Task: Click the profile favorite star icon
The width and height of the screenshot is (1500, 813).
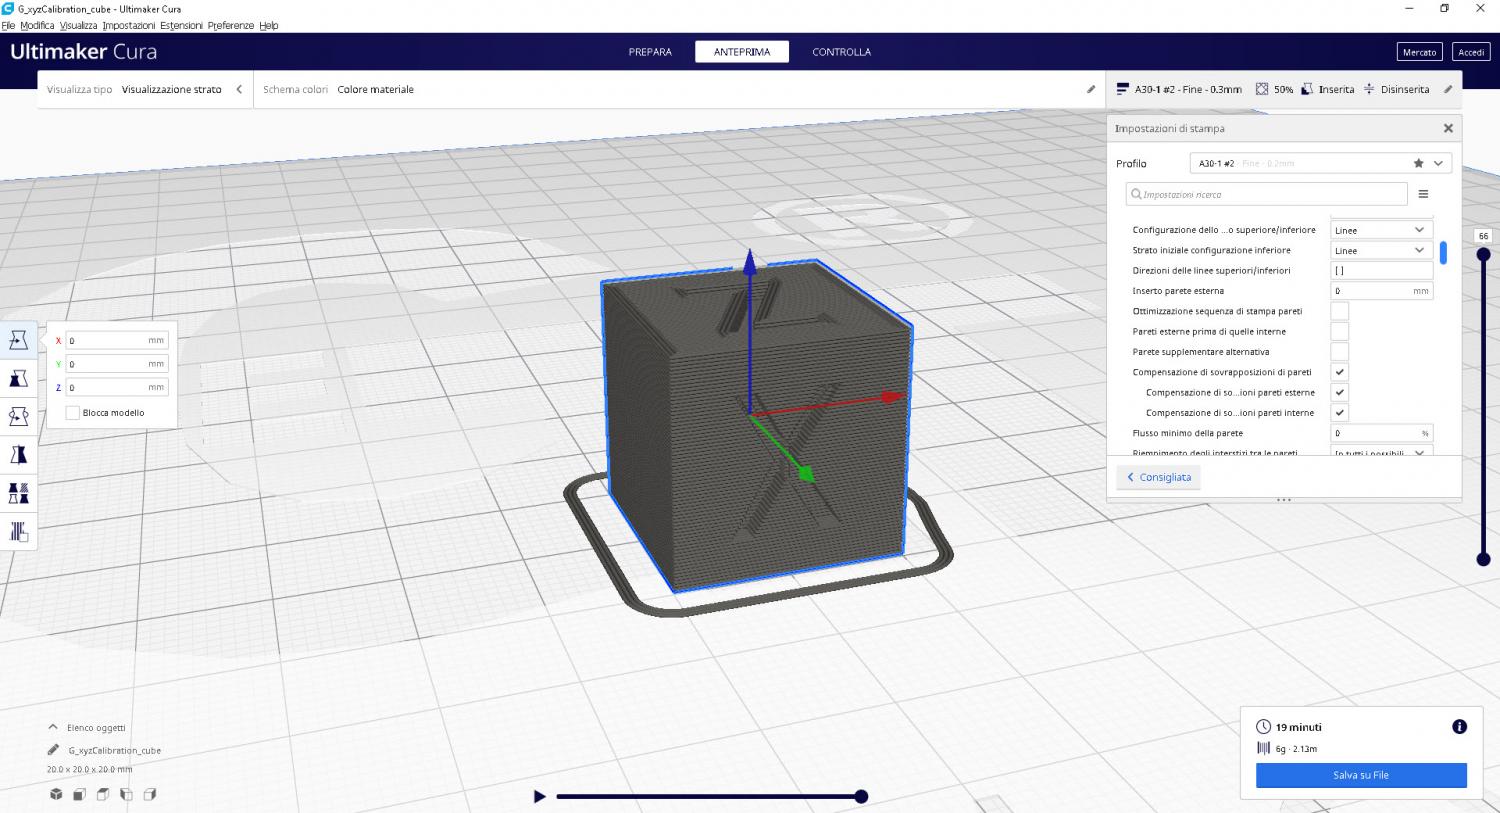Action: tap(1418, 163)
